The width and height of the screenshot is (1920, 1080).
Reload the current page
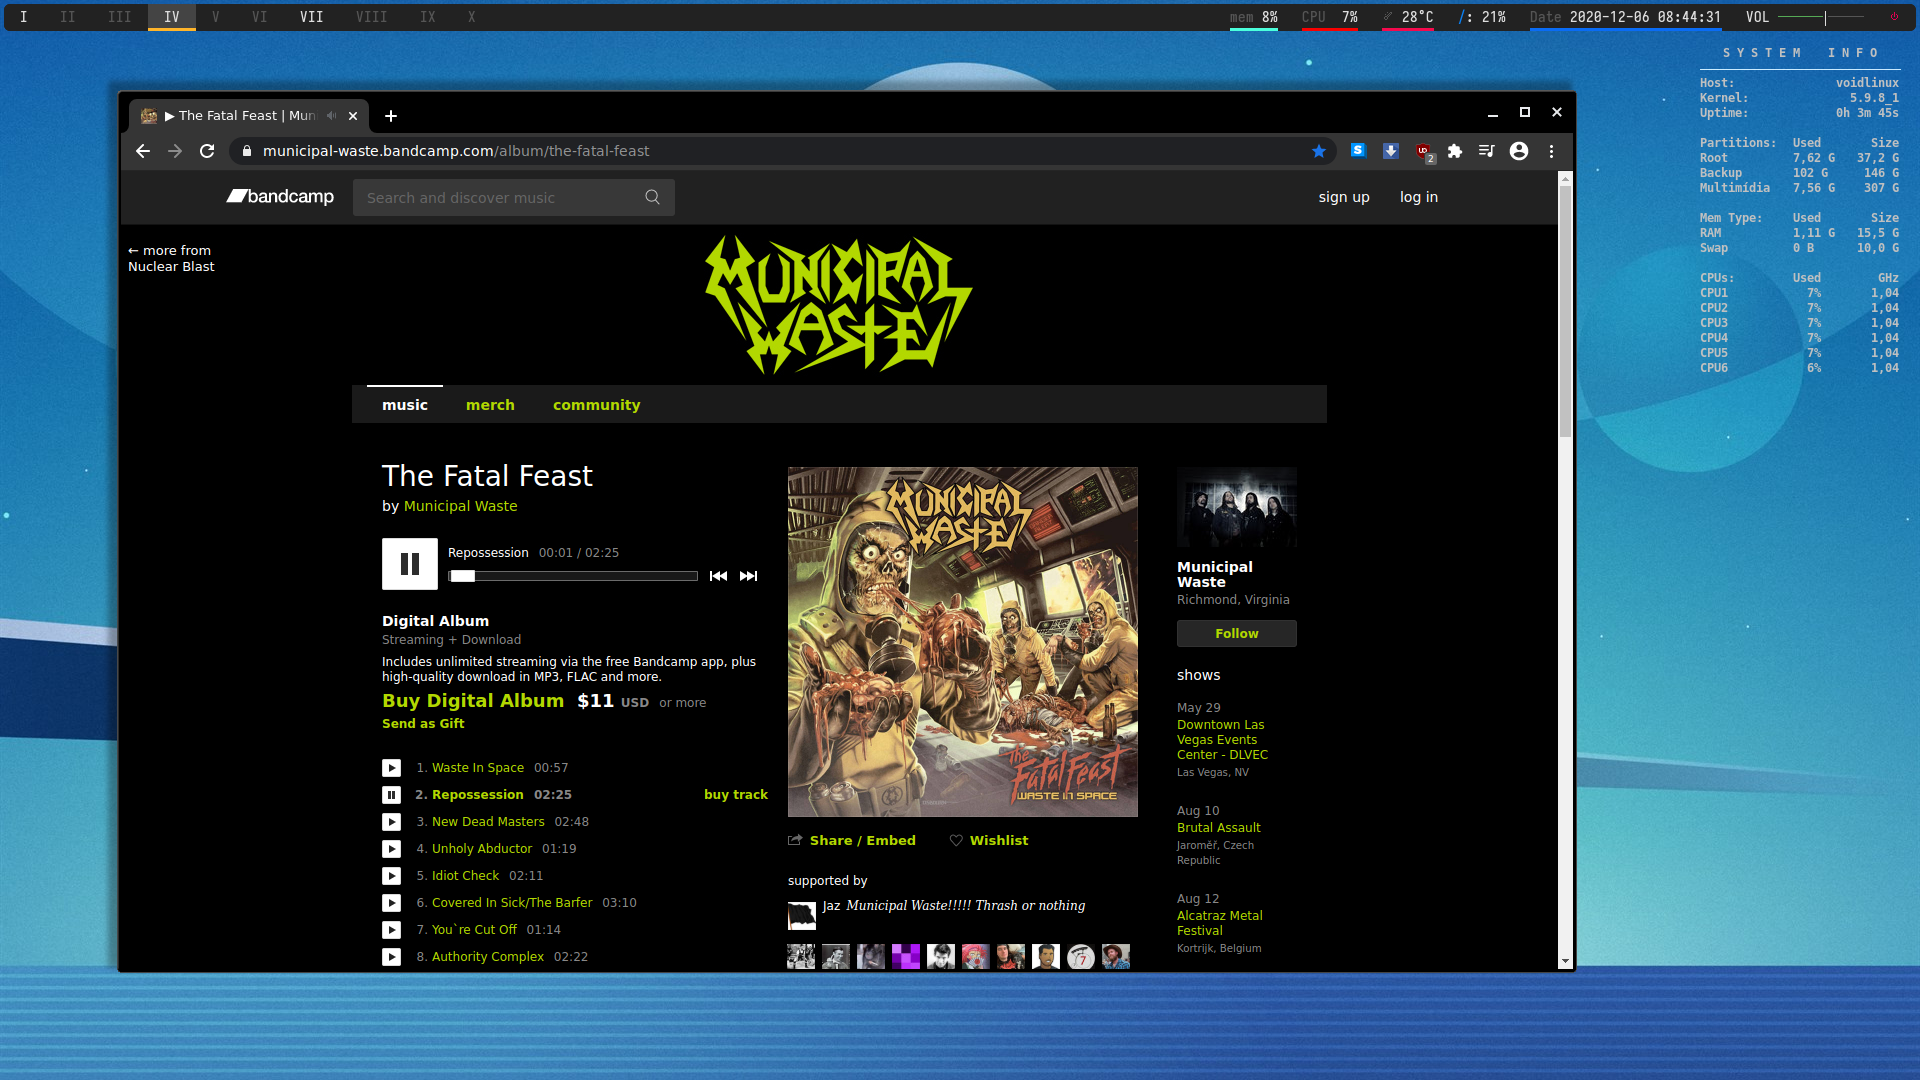click(x=207, y=151)
